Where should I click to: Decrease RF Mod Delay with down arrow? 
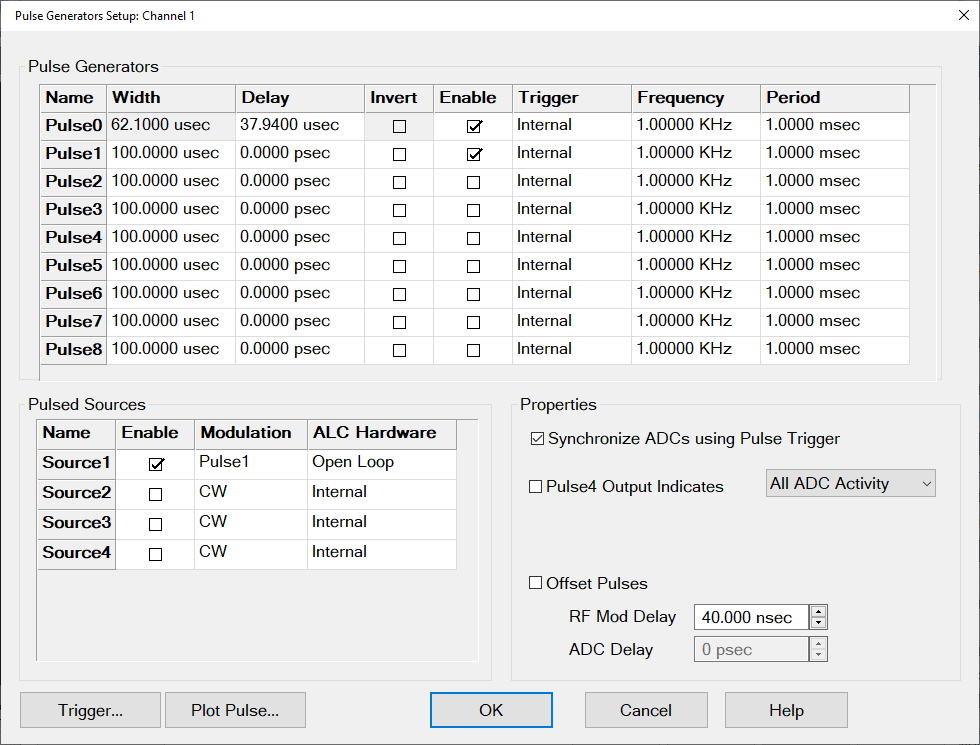(818, 623)
